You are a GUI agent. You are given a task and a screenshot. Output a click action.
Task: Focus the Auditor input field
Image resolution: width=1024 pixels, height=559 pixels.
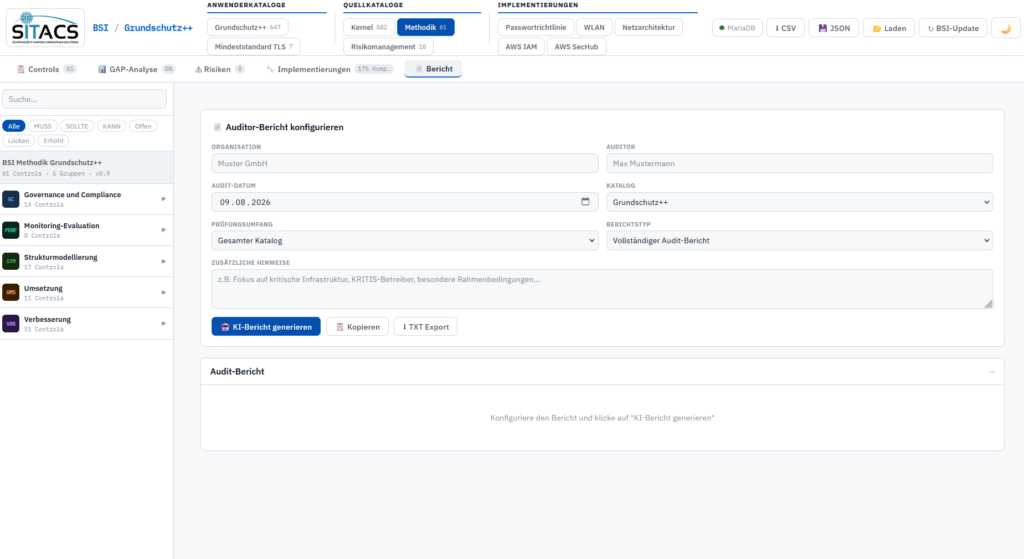pos(799,163)
